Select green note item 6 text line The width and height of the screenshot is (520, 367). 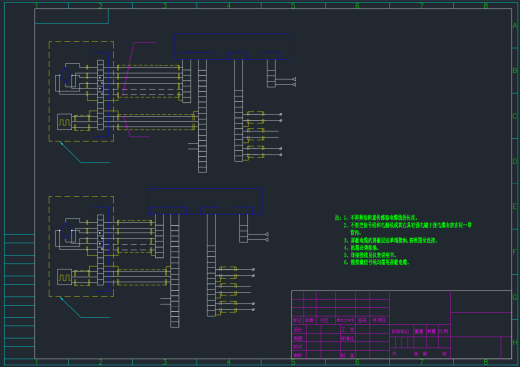(376, 262)
